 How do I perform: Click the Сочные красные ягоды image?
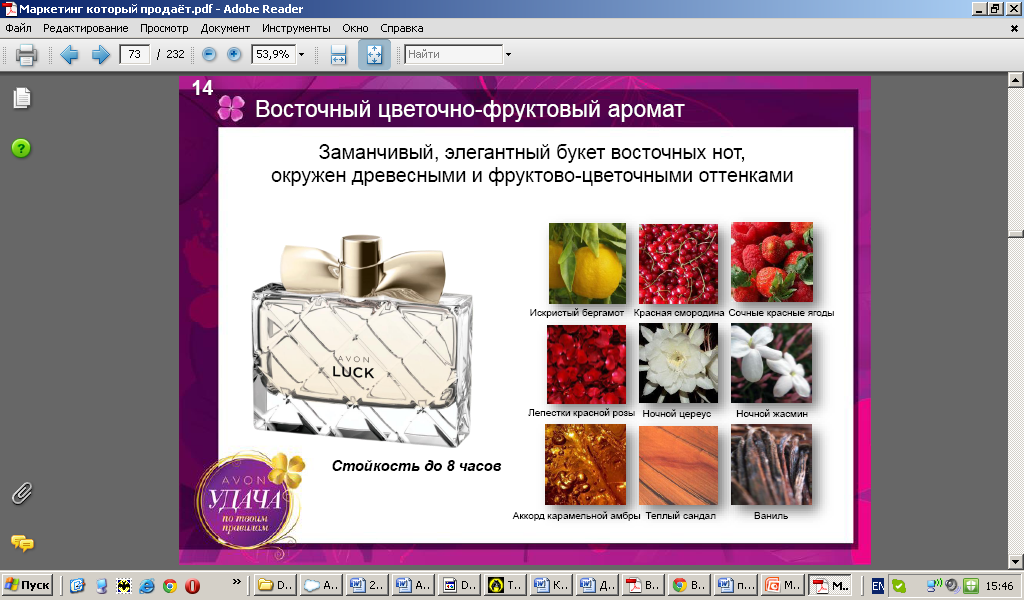(772, 262)
